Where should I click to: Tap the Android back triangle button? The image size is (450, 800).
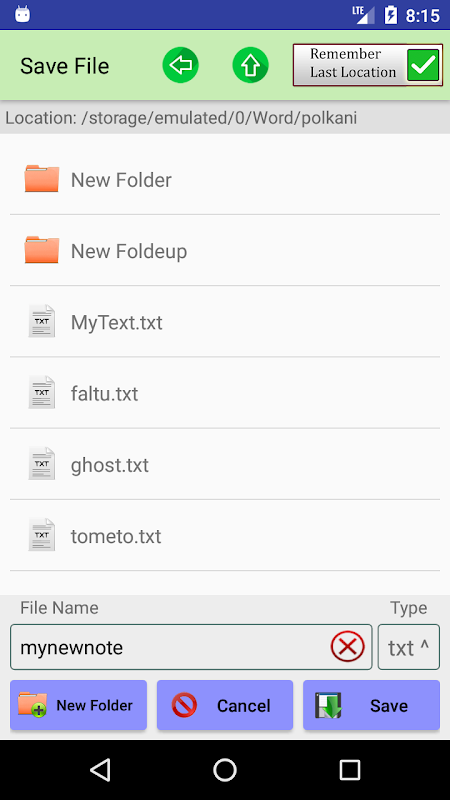click(100, 769)
